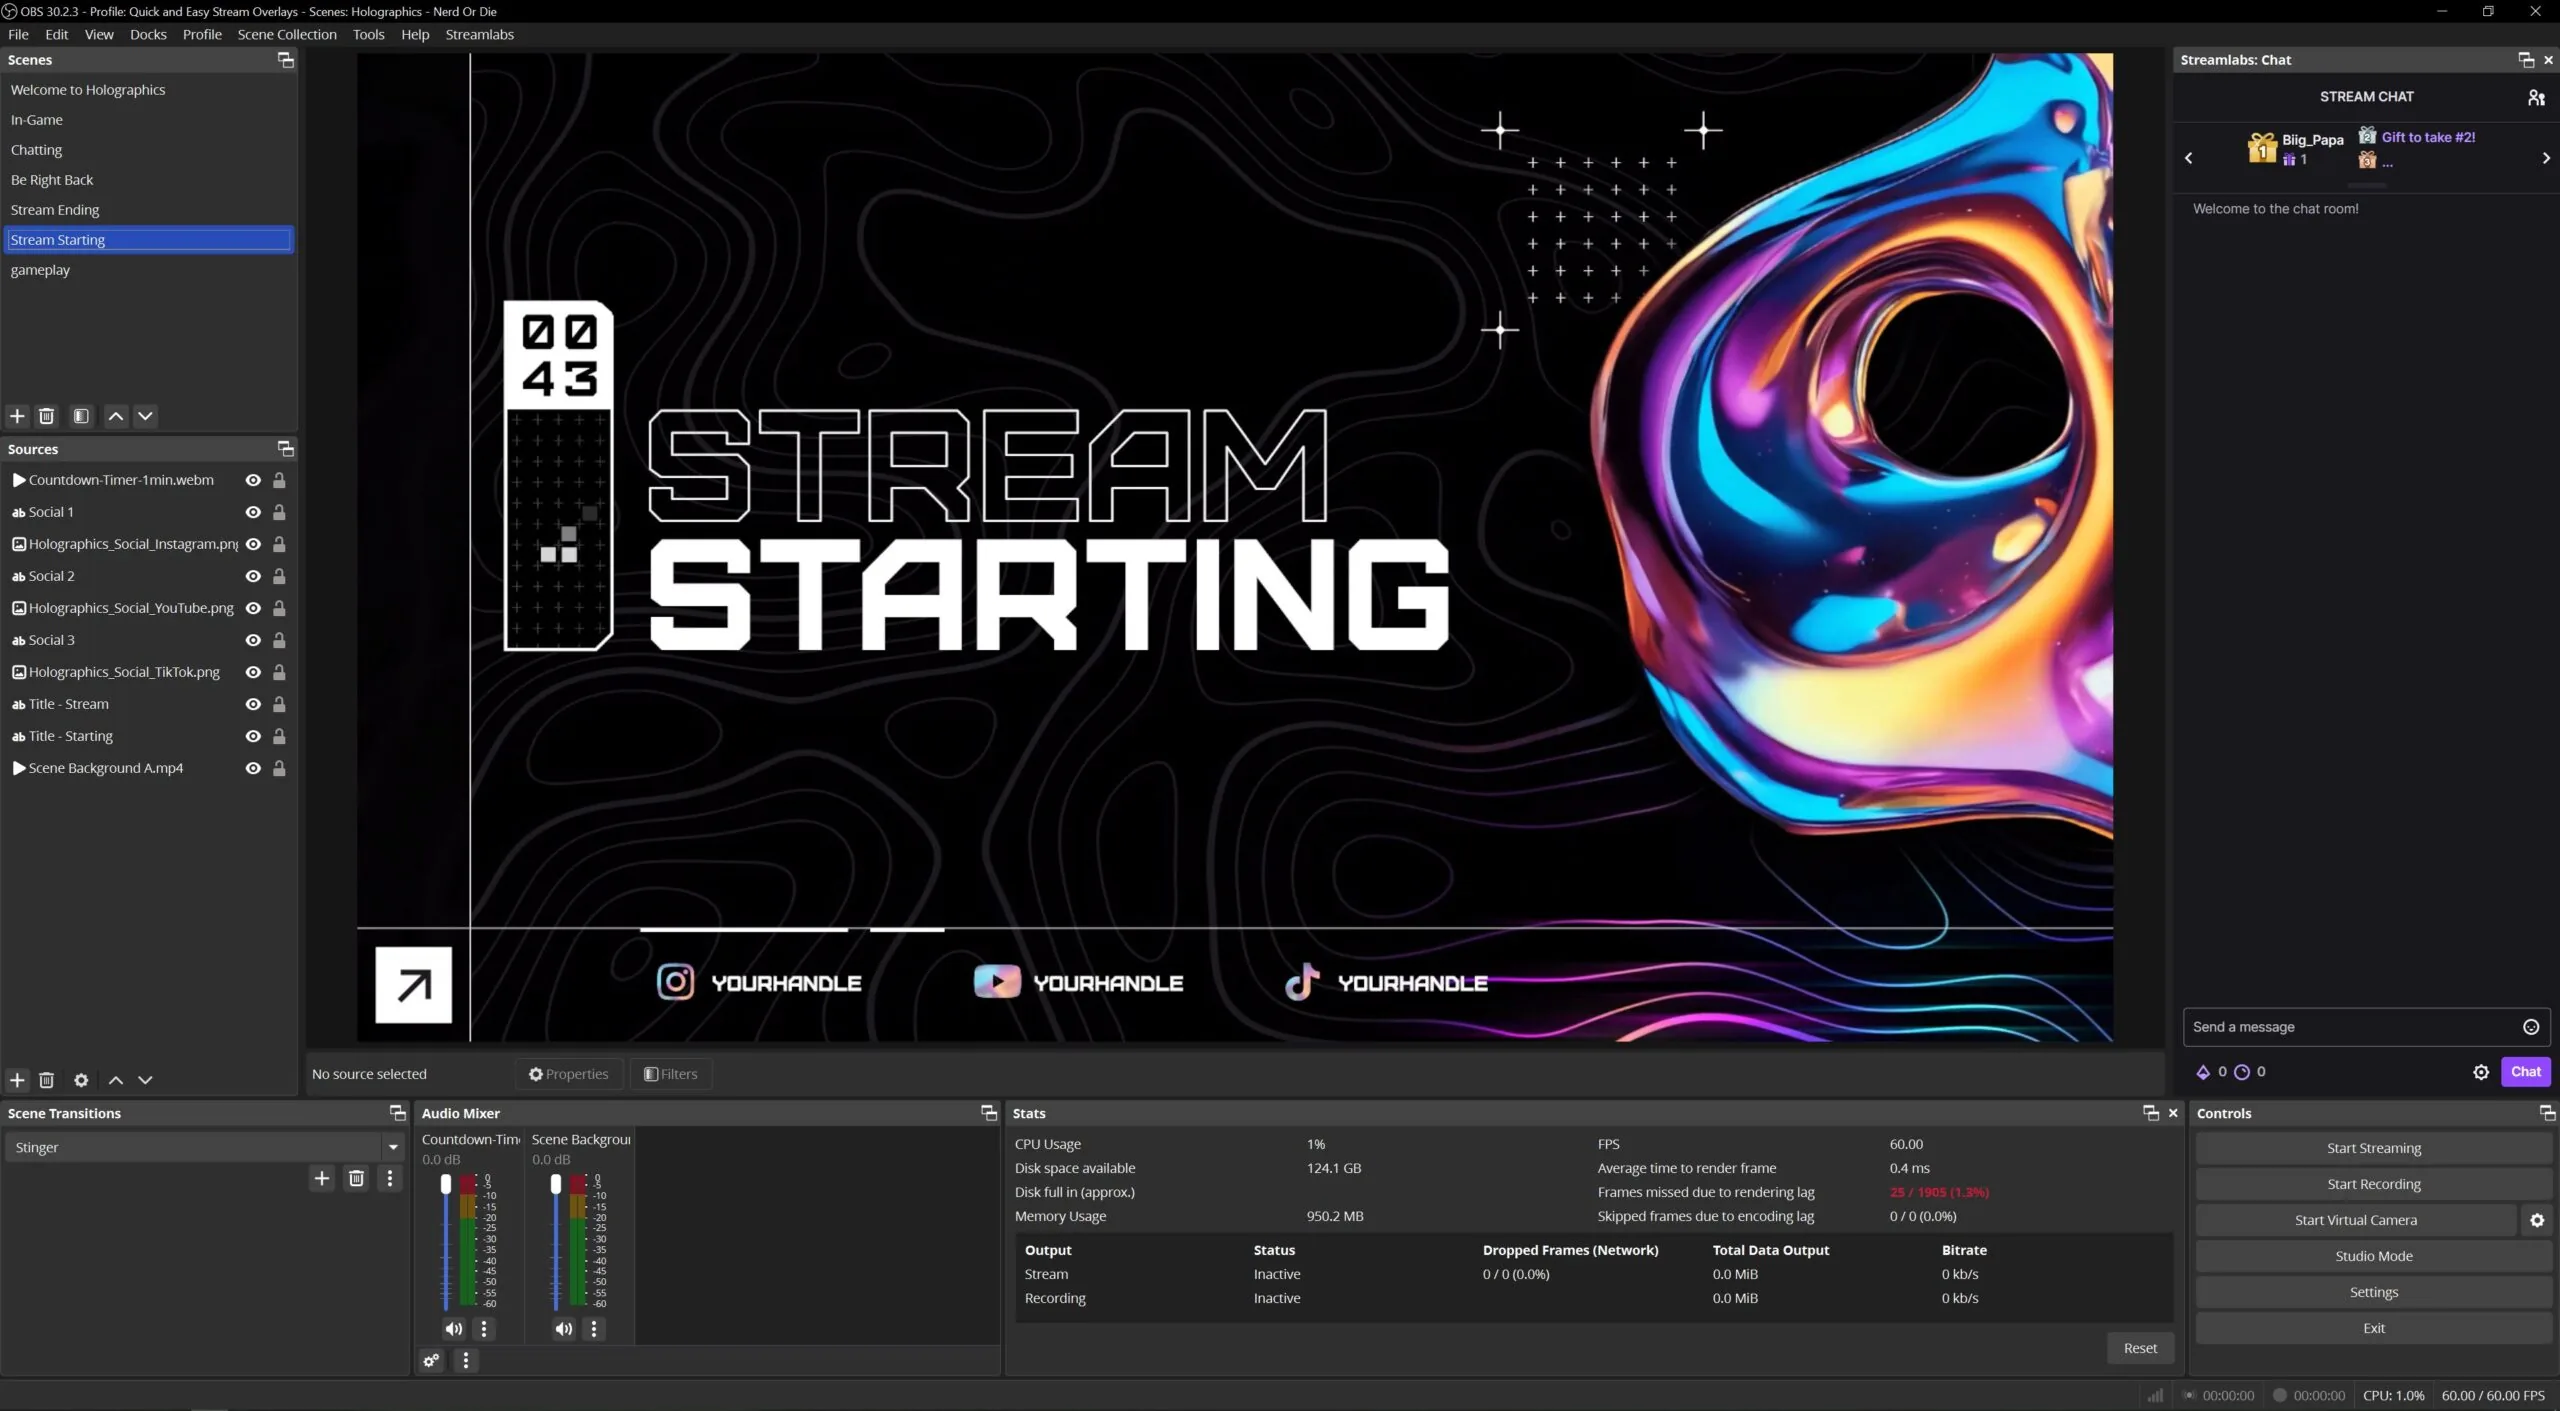Enable Studio Mode
2560x1411 pixels.
point(2373,1256)
